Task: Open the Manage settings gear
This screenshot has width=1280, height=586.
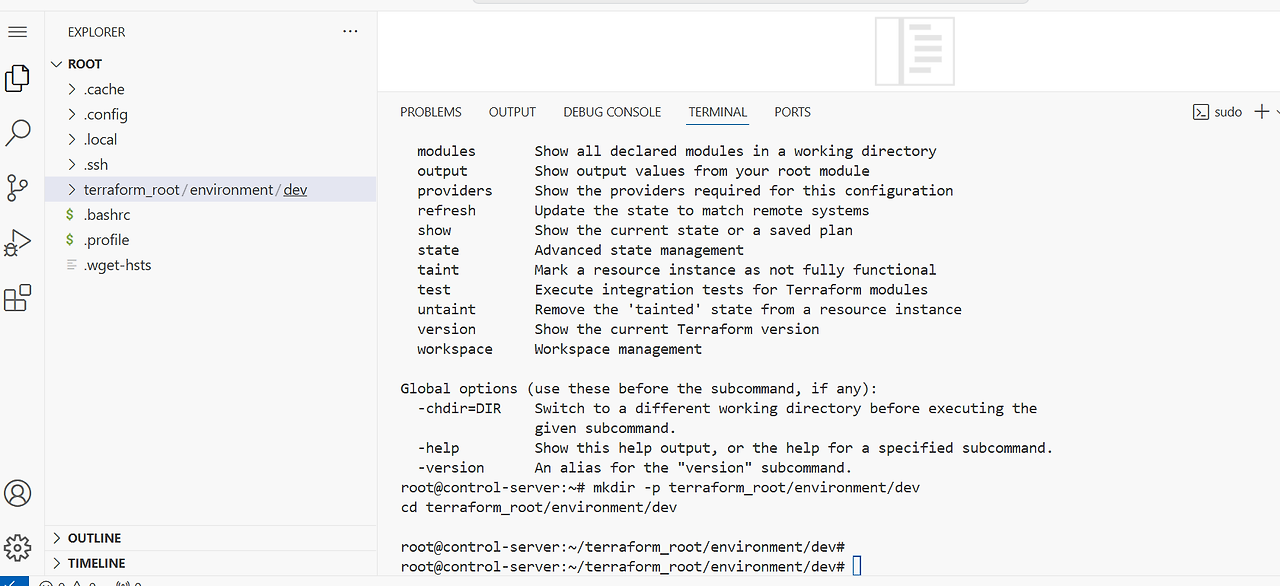Action: click(17, 548)
